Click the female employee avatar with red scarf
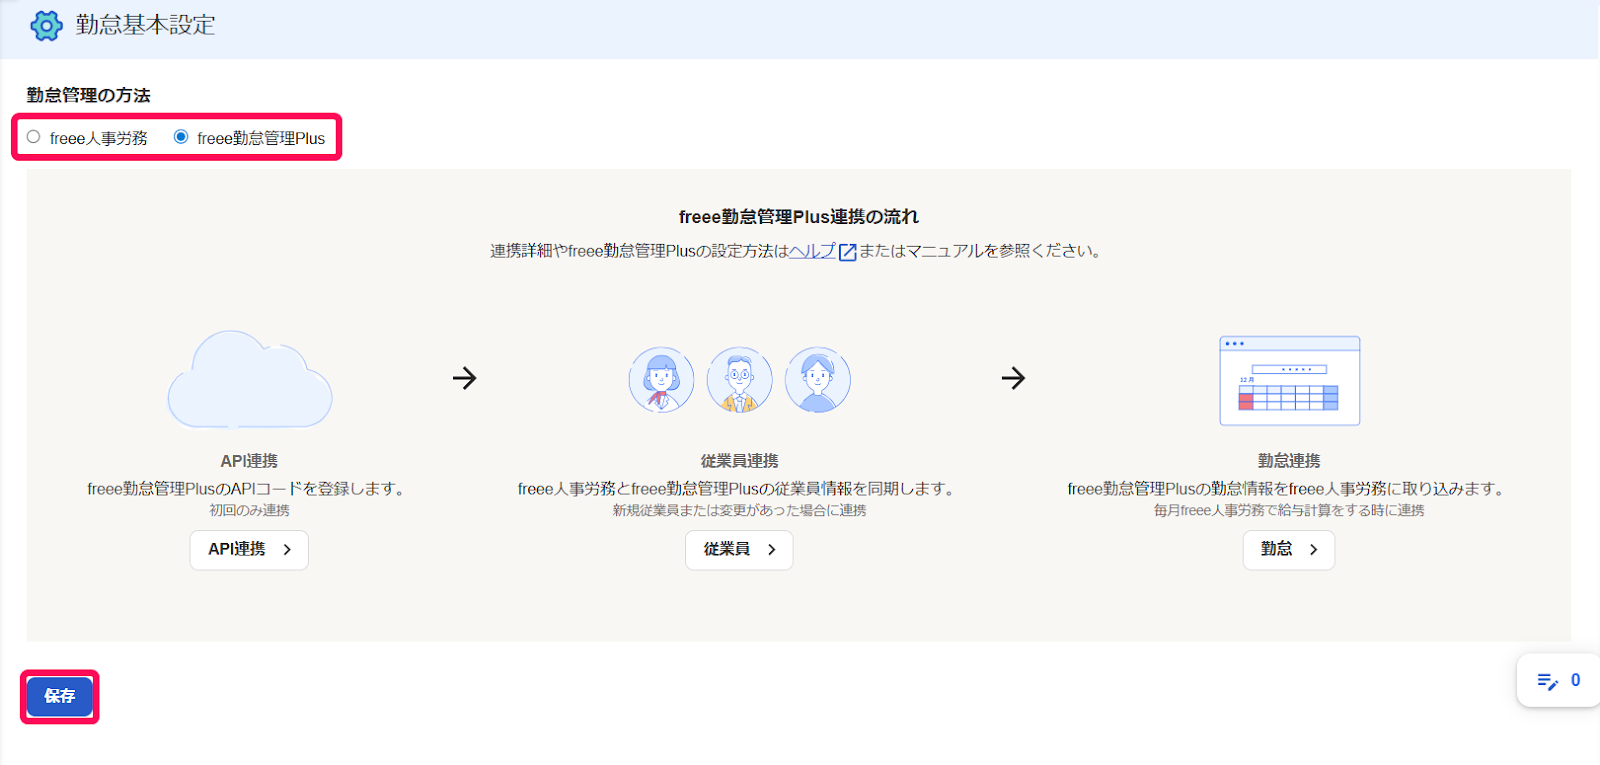 (x=661, y=380)
